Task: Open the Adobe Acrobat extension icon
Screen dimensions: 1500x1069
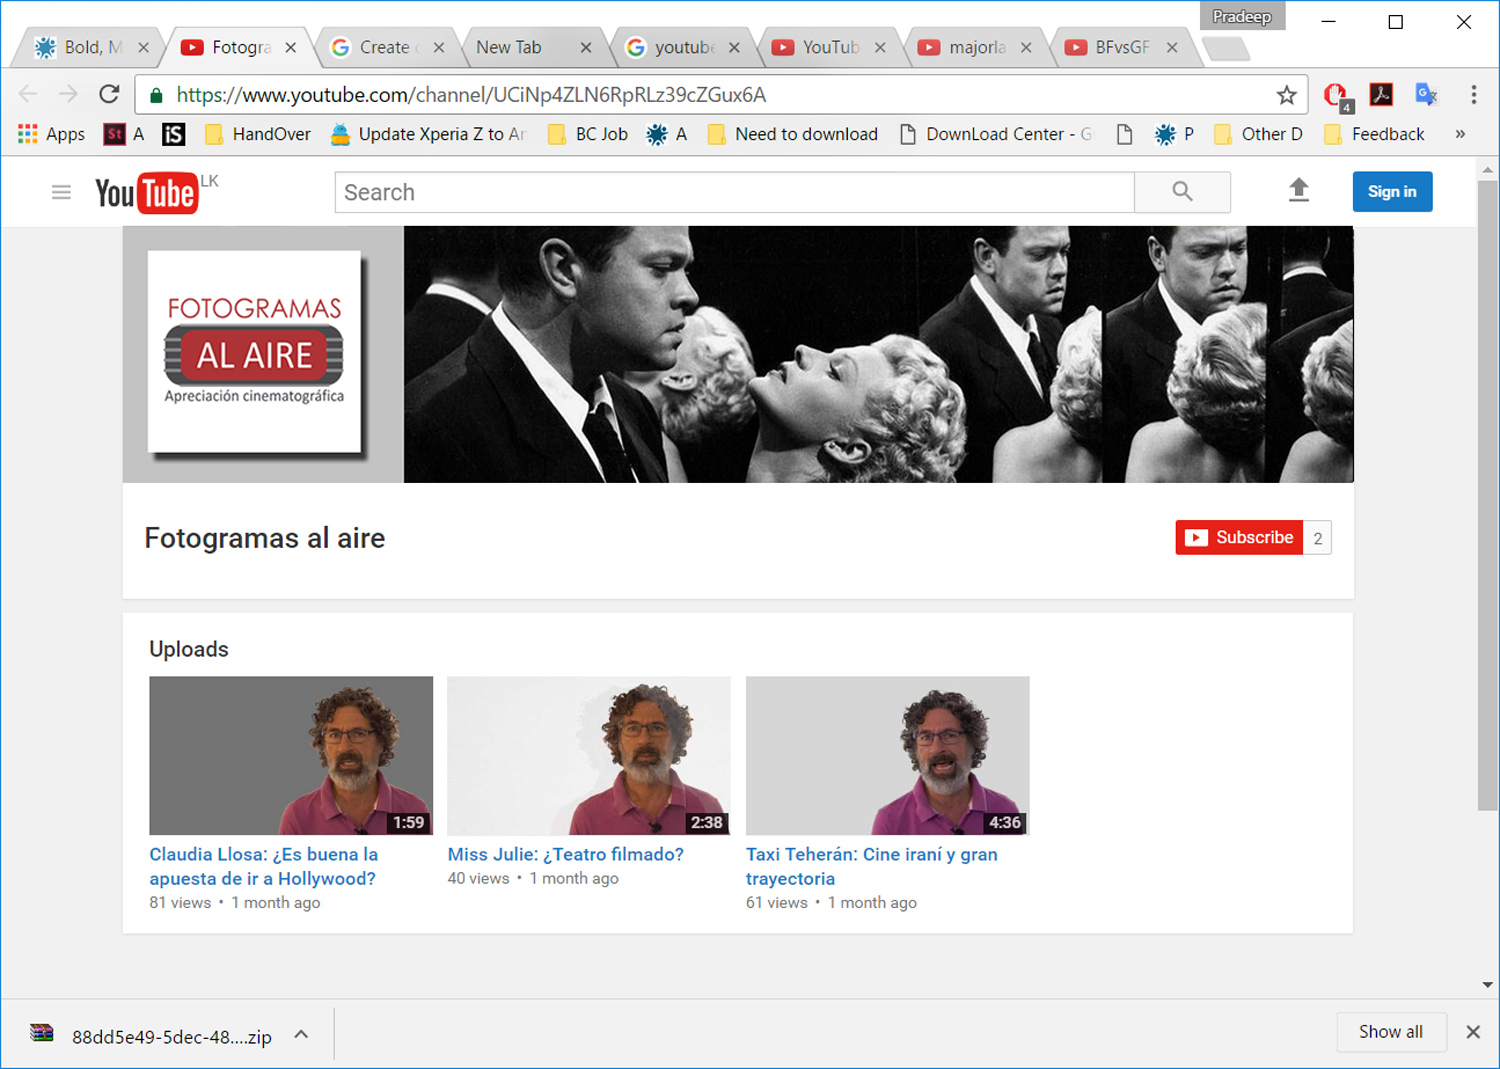Action: point(1381,95)
